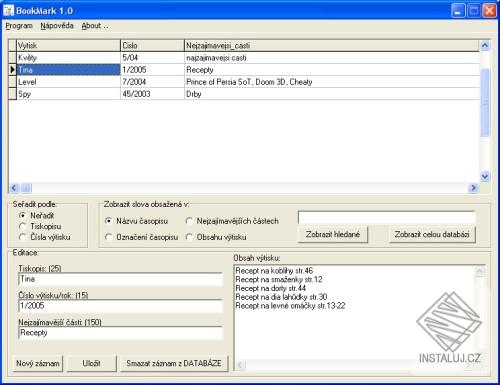Click Smazat záznam z DATABÁZE button
Image resolution: width=500 pixels, height=385 pixels.
click(174, 363)
